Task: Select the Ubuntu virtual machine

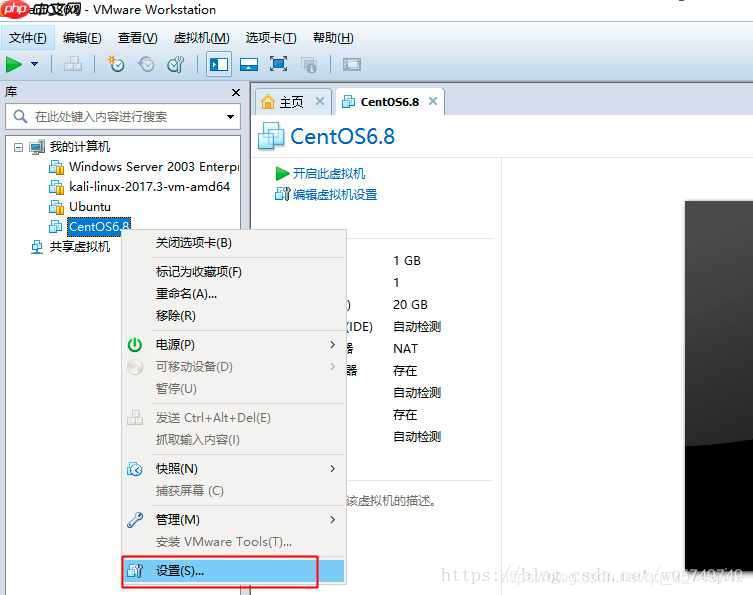Action: pos(90,207)
